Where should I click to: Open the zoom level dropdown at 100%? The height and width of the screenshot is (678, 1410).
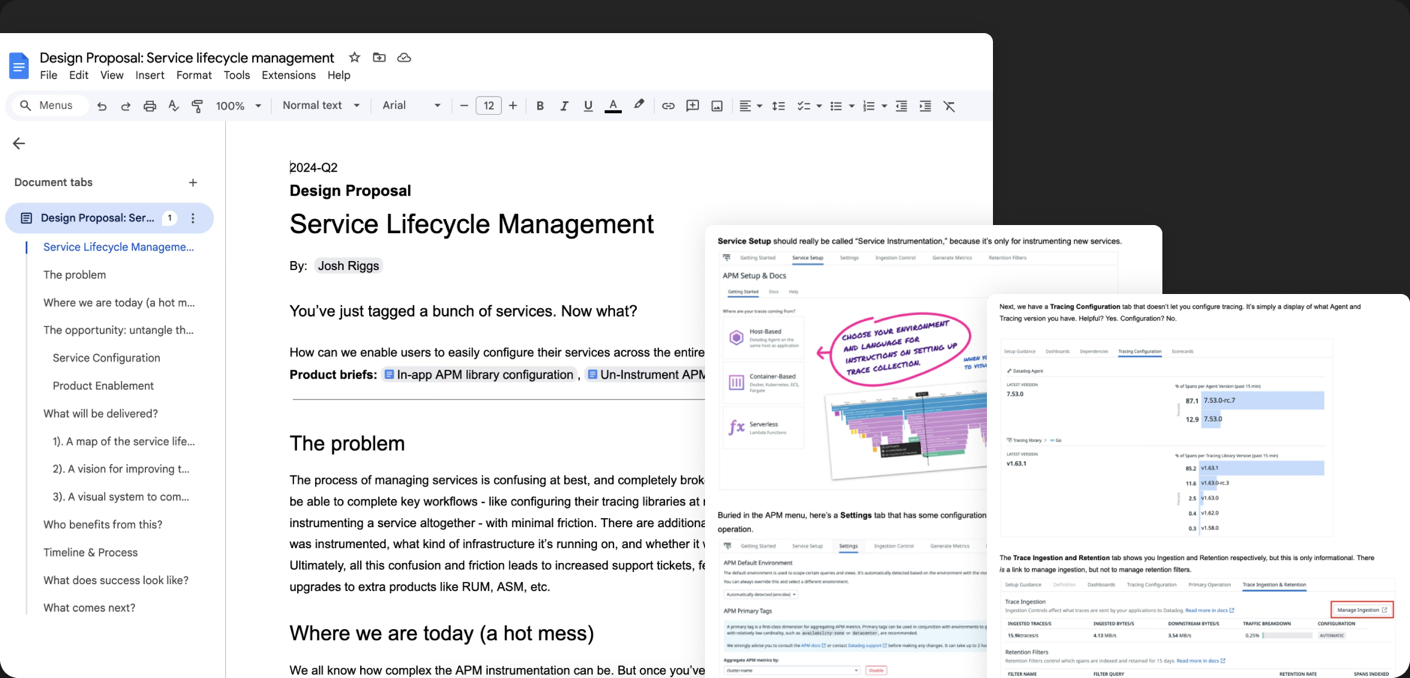point(238,106)
